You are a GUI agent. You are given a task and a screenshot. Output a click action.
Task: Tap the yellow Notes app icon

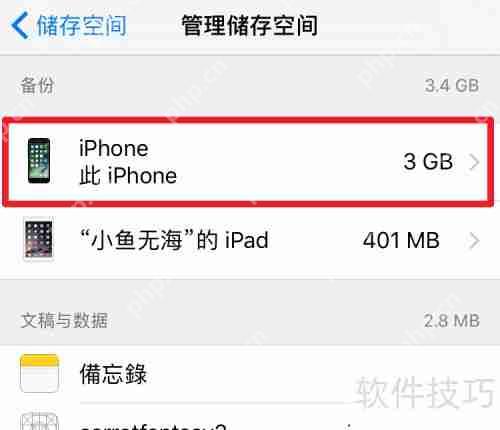tap(39, 373)
